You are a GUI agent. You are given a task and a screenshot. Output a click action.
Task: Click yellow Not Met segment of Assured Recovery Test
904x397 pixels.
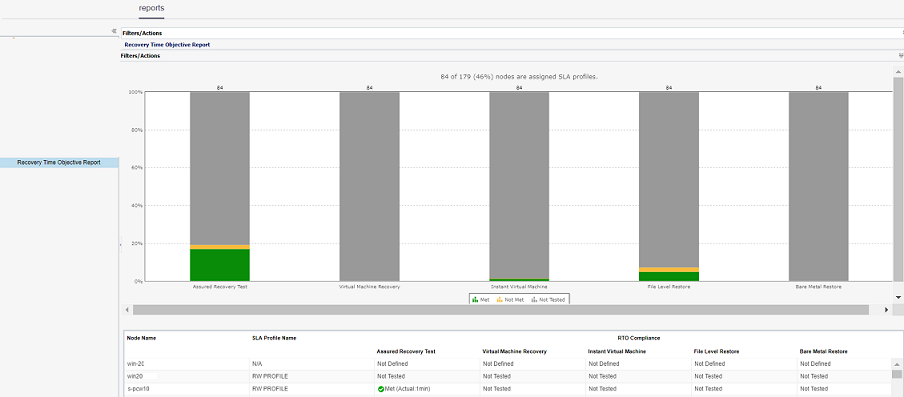(220, 247)
